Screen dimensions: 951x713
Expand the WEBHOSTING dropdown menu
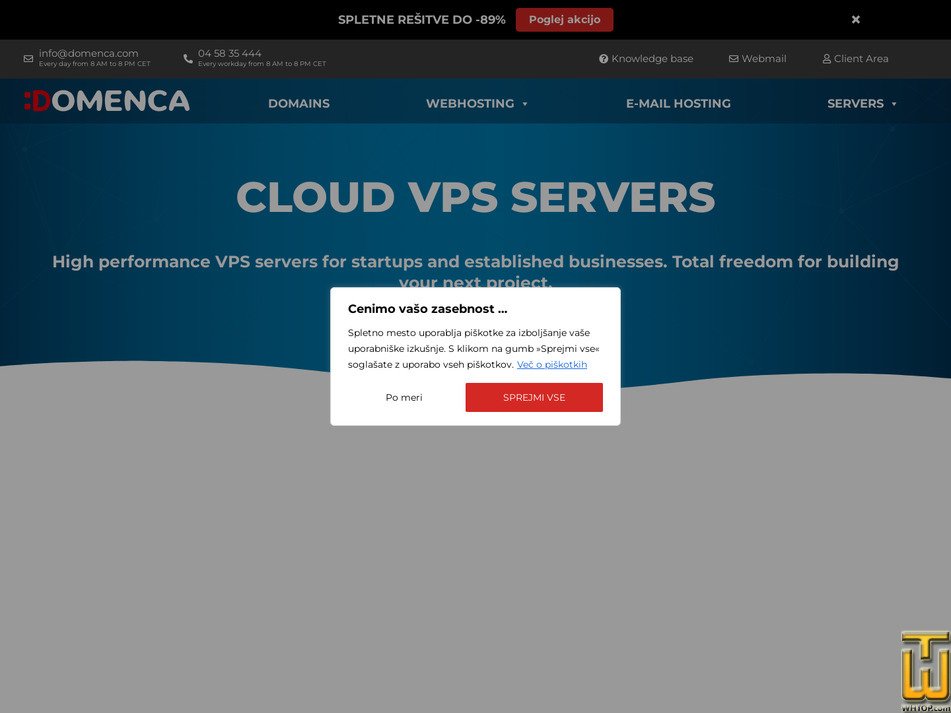(x=477, y=103)
